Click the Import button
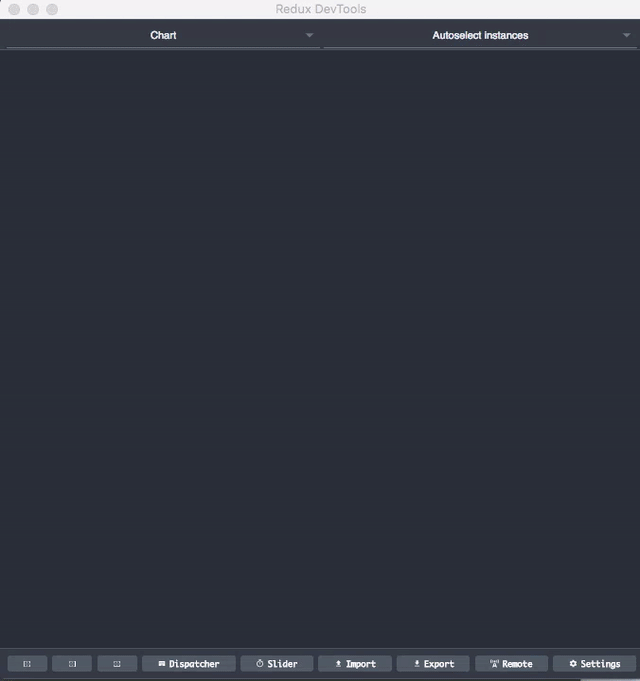 [x=355, y=664]
